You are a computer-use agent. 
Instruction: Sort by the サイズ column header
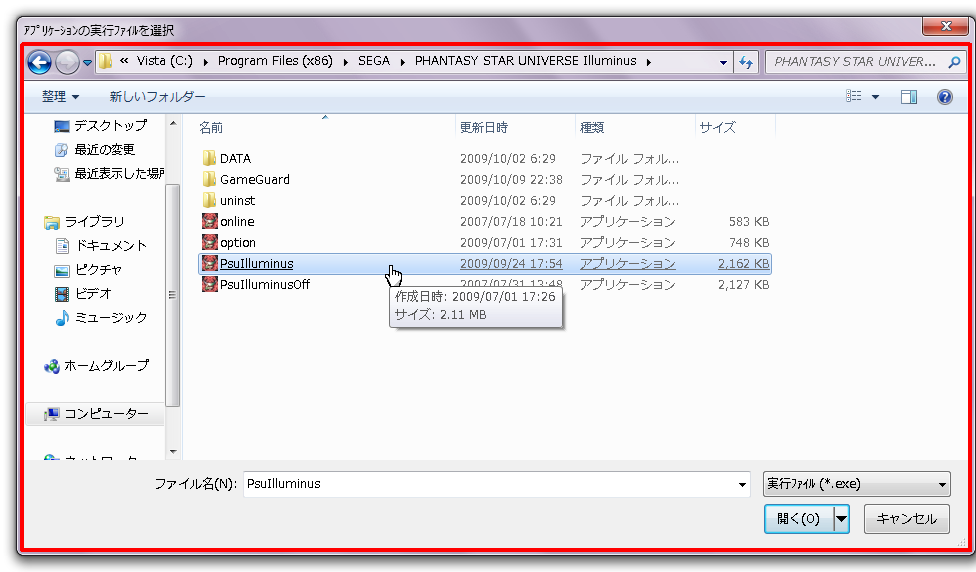pos(717,128)
